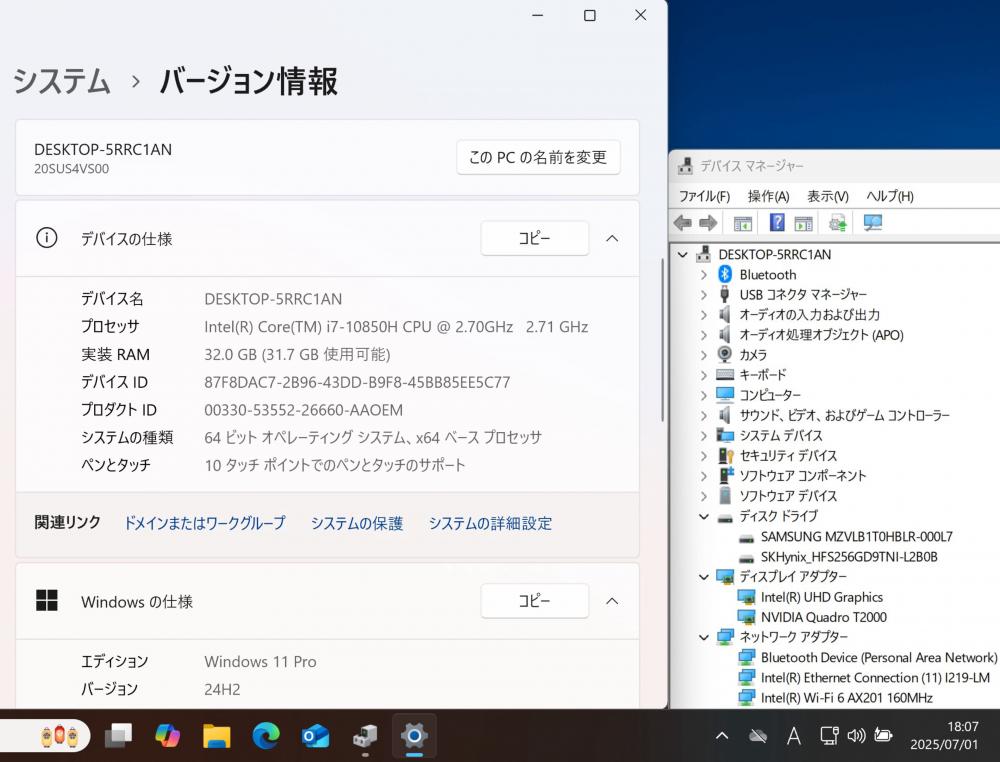Expand システム デバイス tree node
The height and width of the screenshot is (762, 1000).
tap(703, 436)
